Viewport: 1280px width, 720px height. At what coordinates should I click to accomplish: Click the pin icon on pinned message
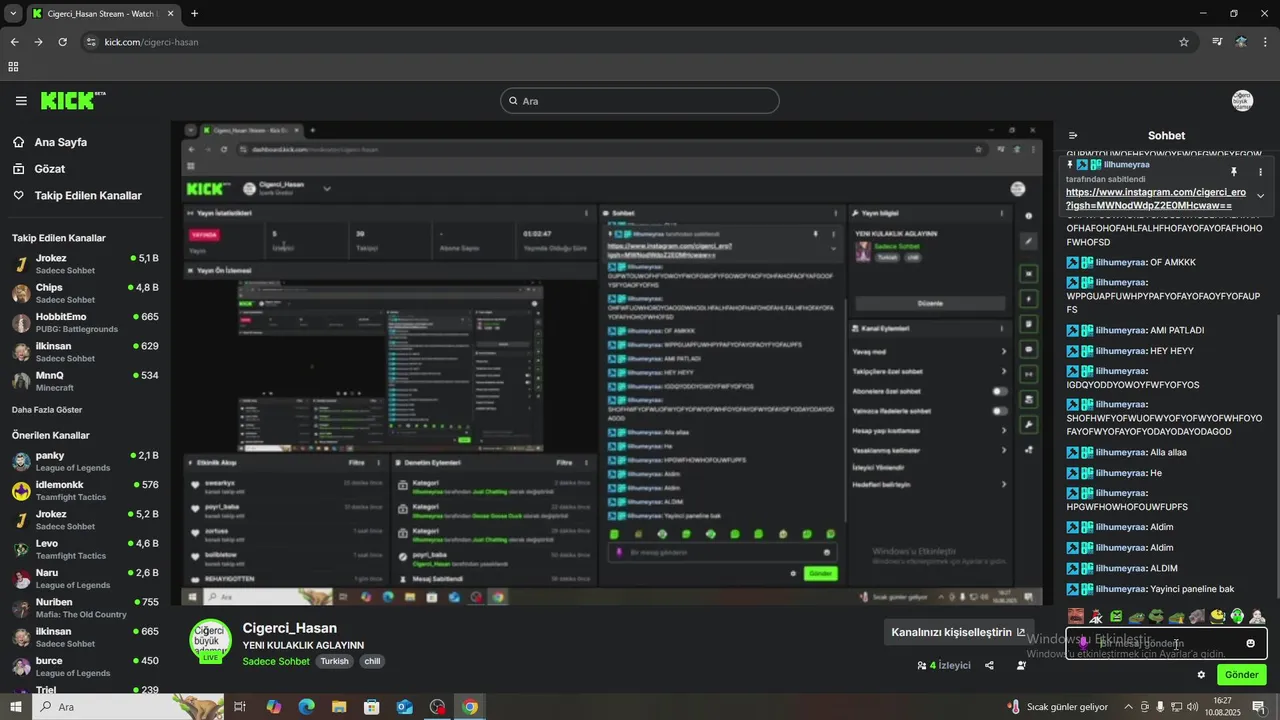1233,172
